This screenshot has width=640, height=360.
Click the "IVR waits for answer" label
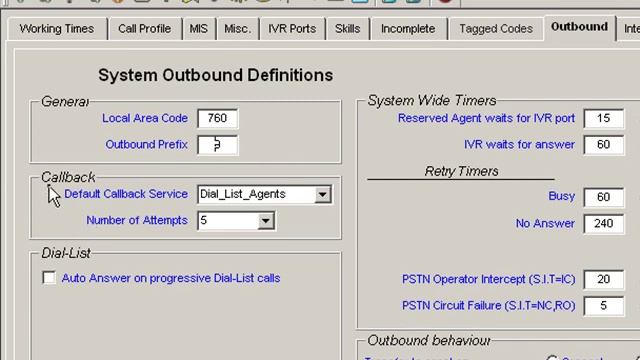pyautogui.click(x=519, y=144)
